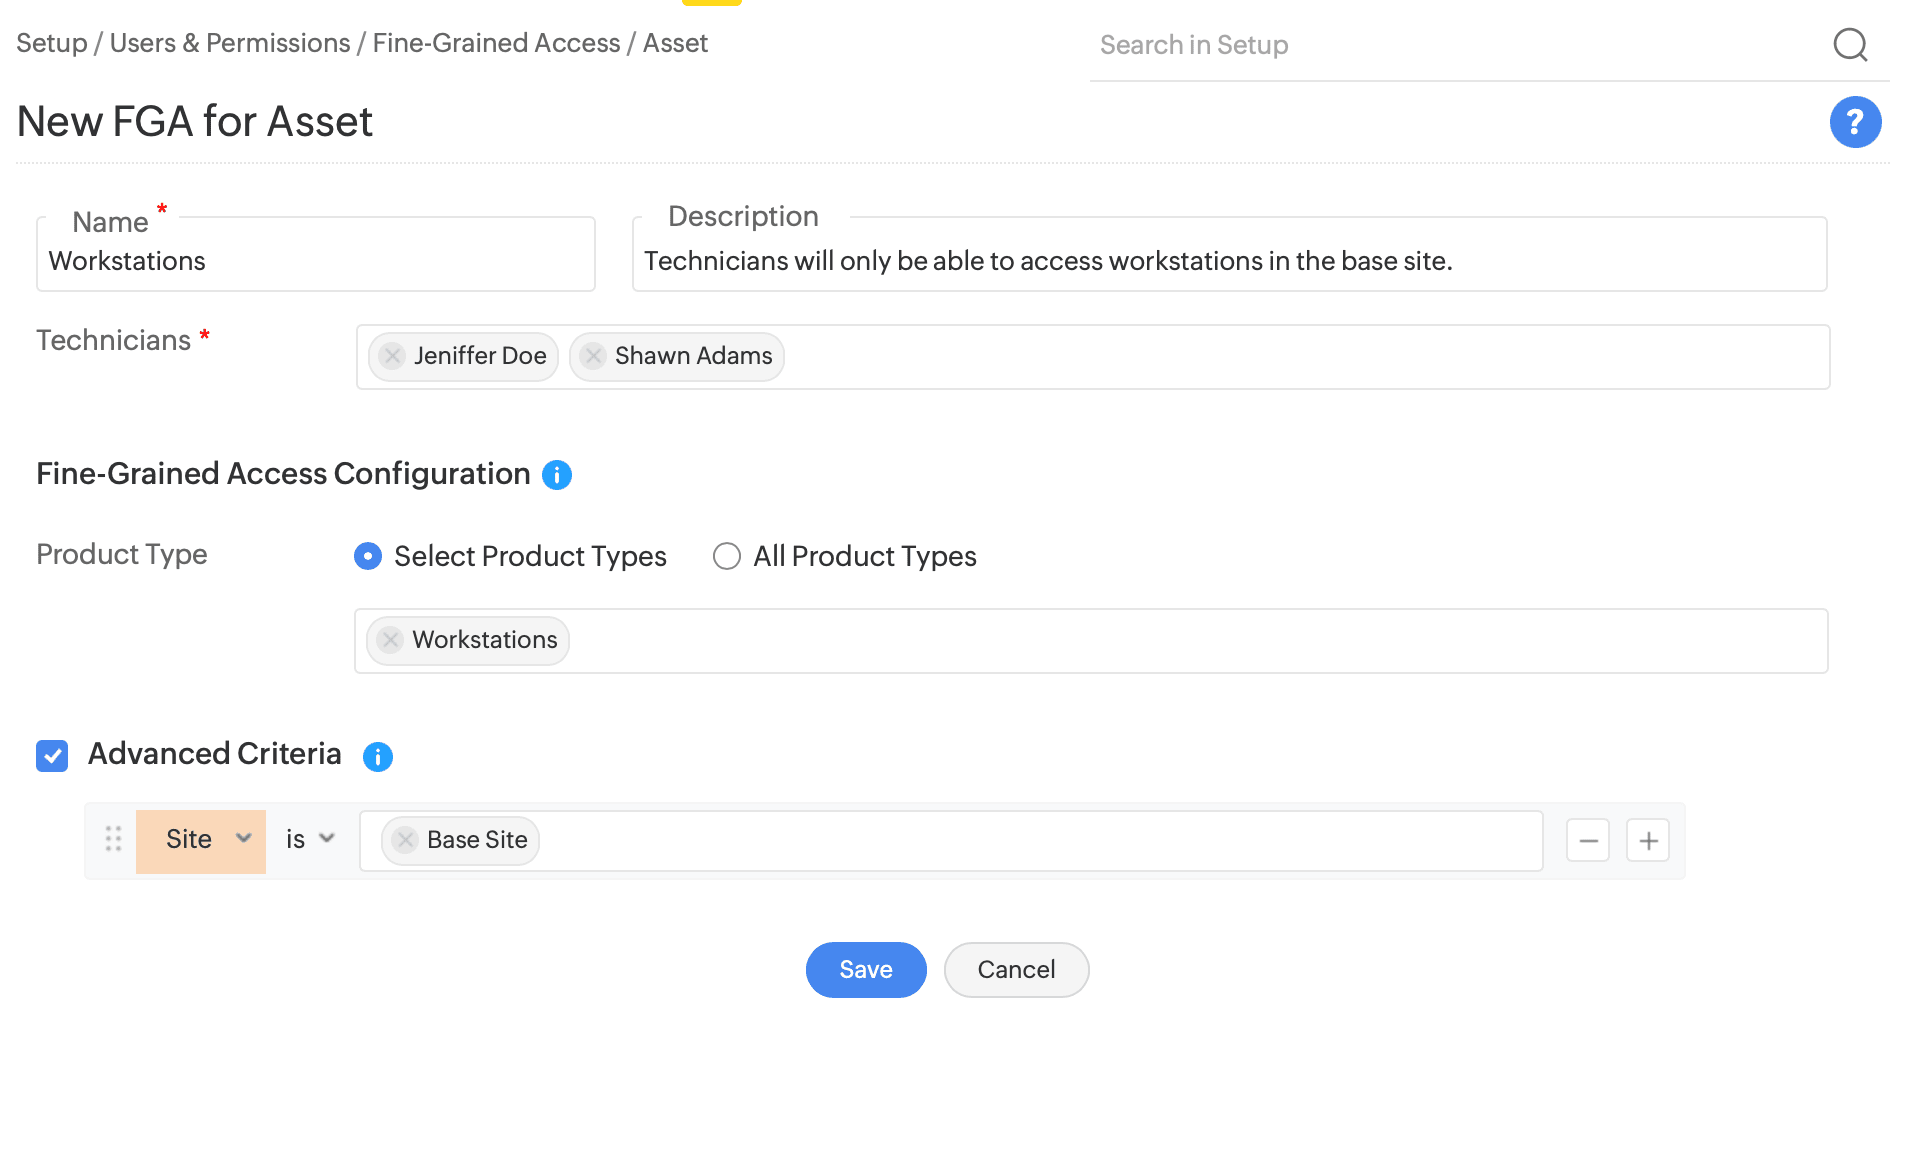Screen dimensions: 1912x1160
Task: Open Fine-Grained Access breadcrumb link
Action: pyautogui.click(x=496, y=43)
